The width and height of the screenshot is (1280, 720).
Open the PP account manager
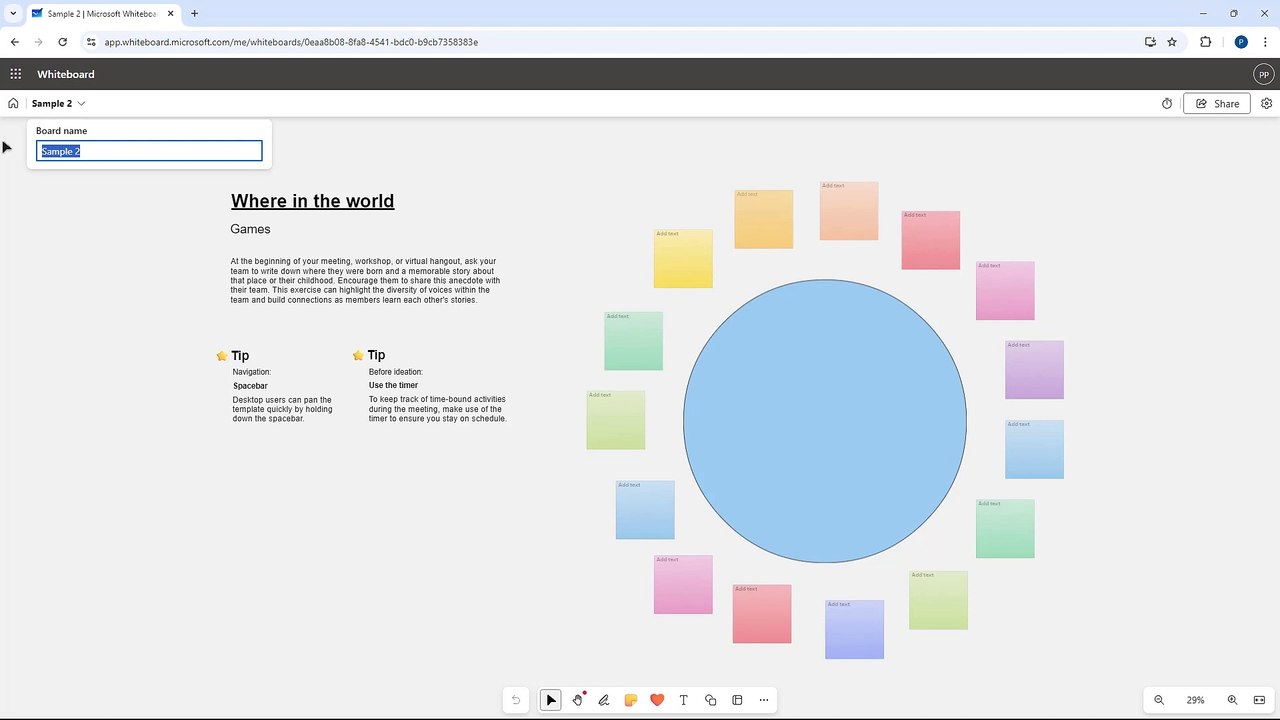pos(1264,74)
